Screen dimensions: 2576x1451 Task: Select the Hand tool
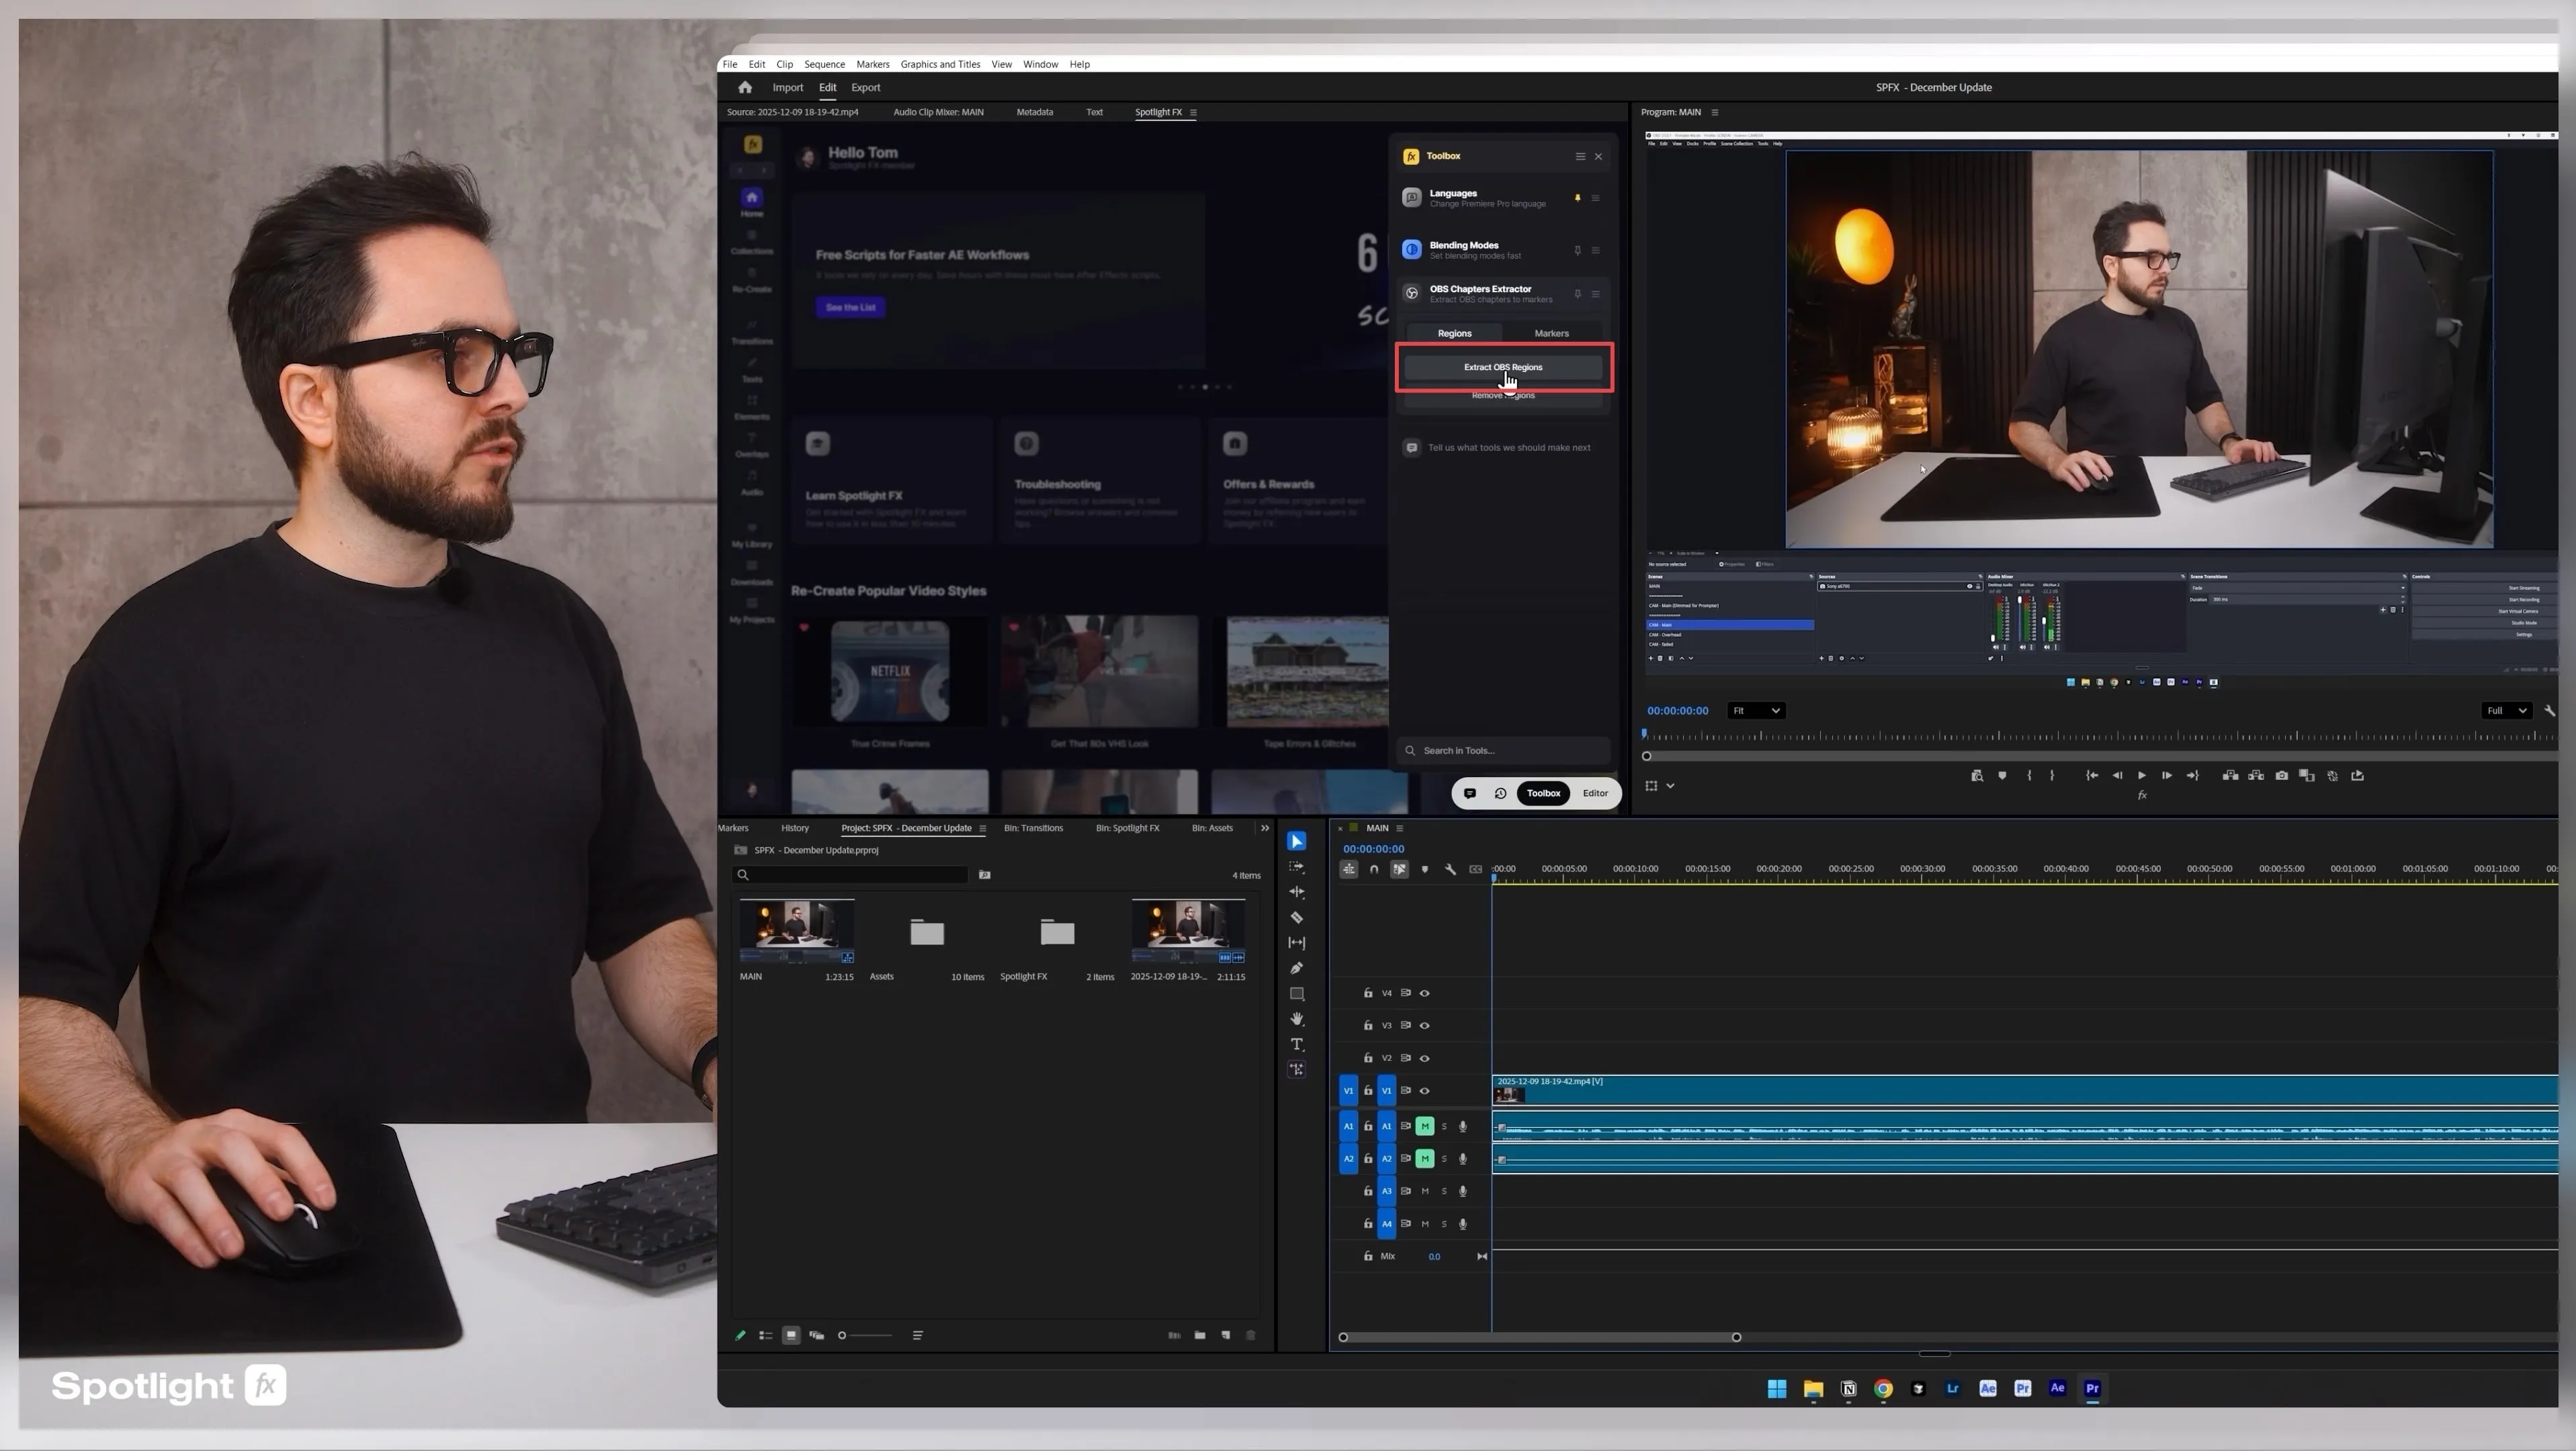point(1296,1019)
